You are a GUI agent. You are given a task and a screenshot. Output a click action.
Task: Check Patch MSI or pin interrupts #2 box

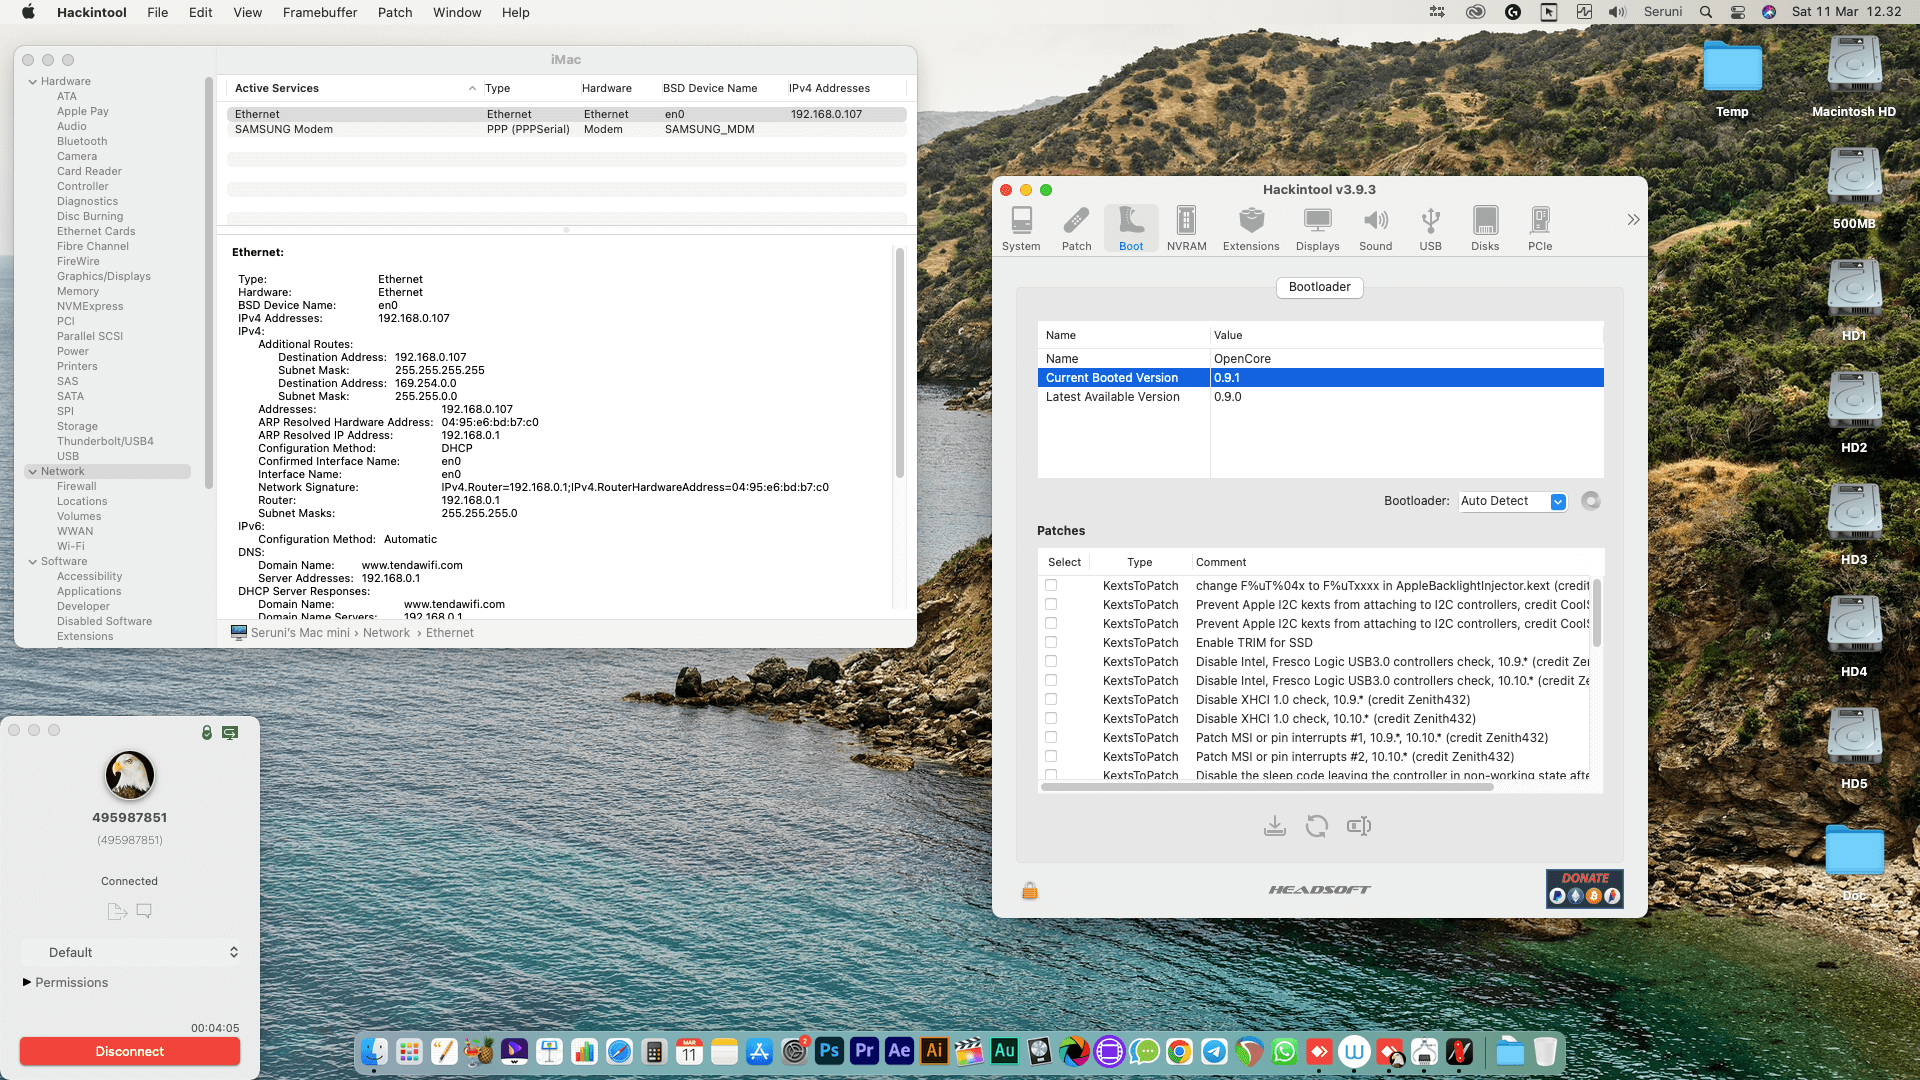1051,756
